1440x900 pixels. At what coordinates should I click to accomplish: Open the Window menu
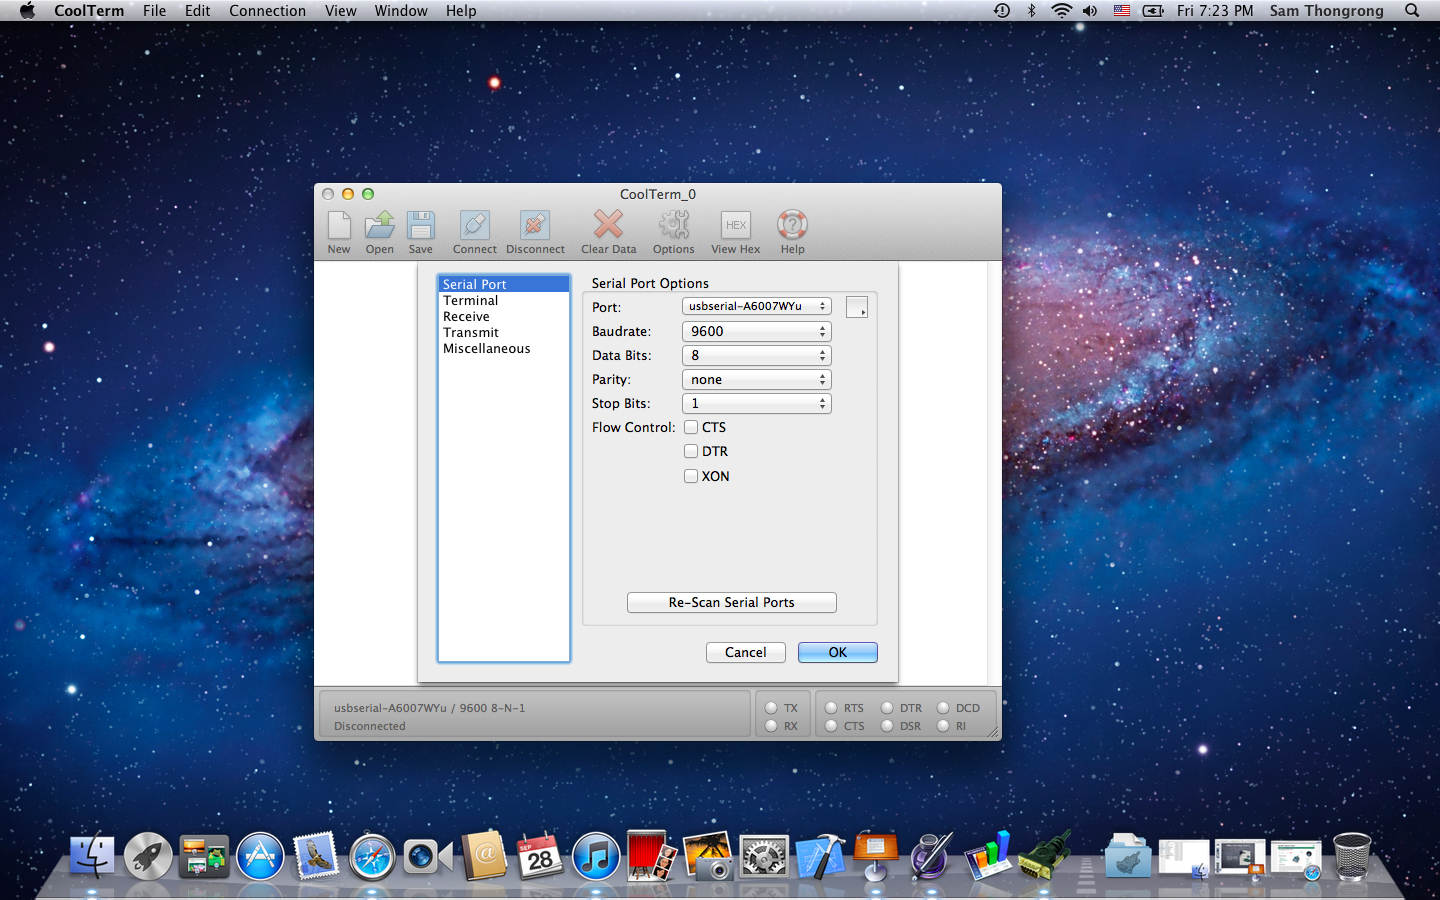pyautogui.click(x=401, y=11)
